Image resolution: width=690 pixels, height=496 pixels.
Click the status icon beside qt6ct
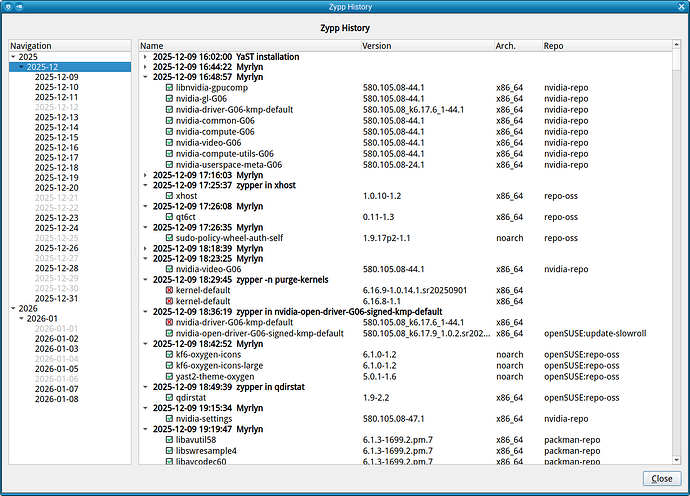point(169,216)
